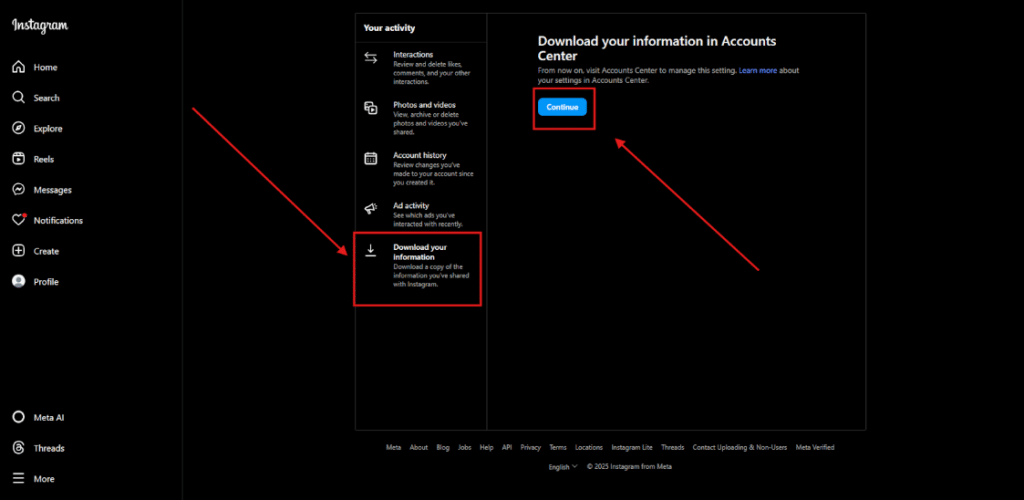Open the Jobs footer link
Screen dimensions: 1024x500
pyautogui.click(x=464, y=448)
